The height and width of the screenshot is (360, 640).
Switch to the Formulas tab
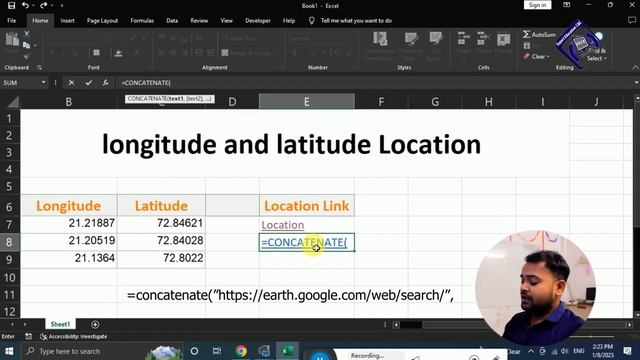coord(142,20)
